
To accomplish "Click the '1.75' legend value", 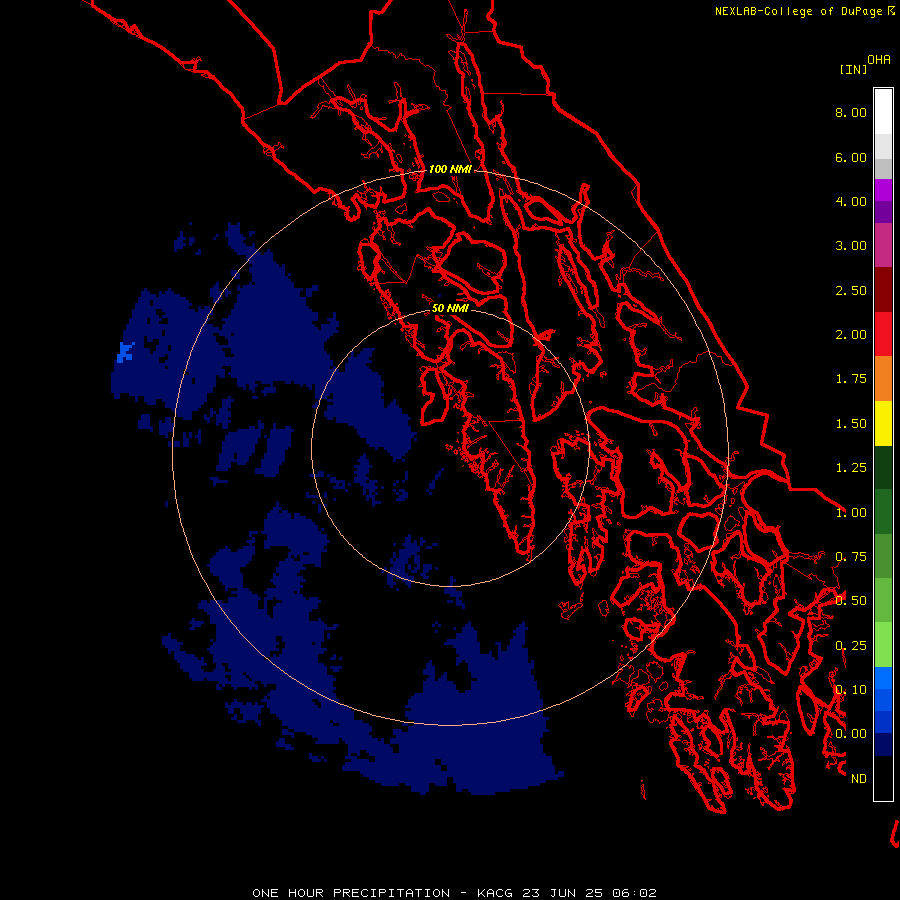I will (x=851, y=379).
